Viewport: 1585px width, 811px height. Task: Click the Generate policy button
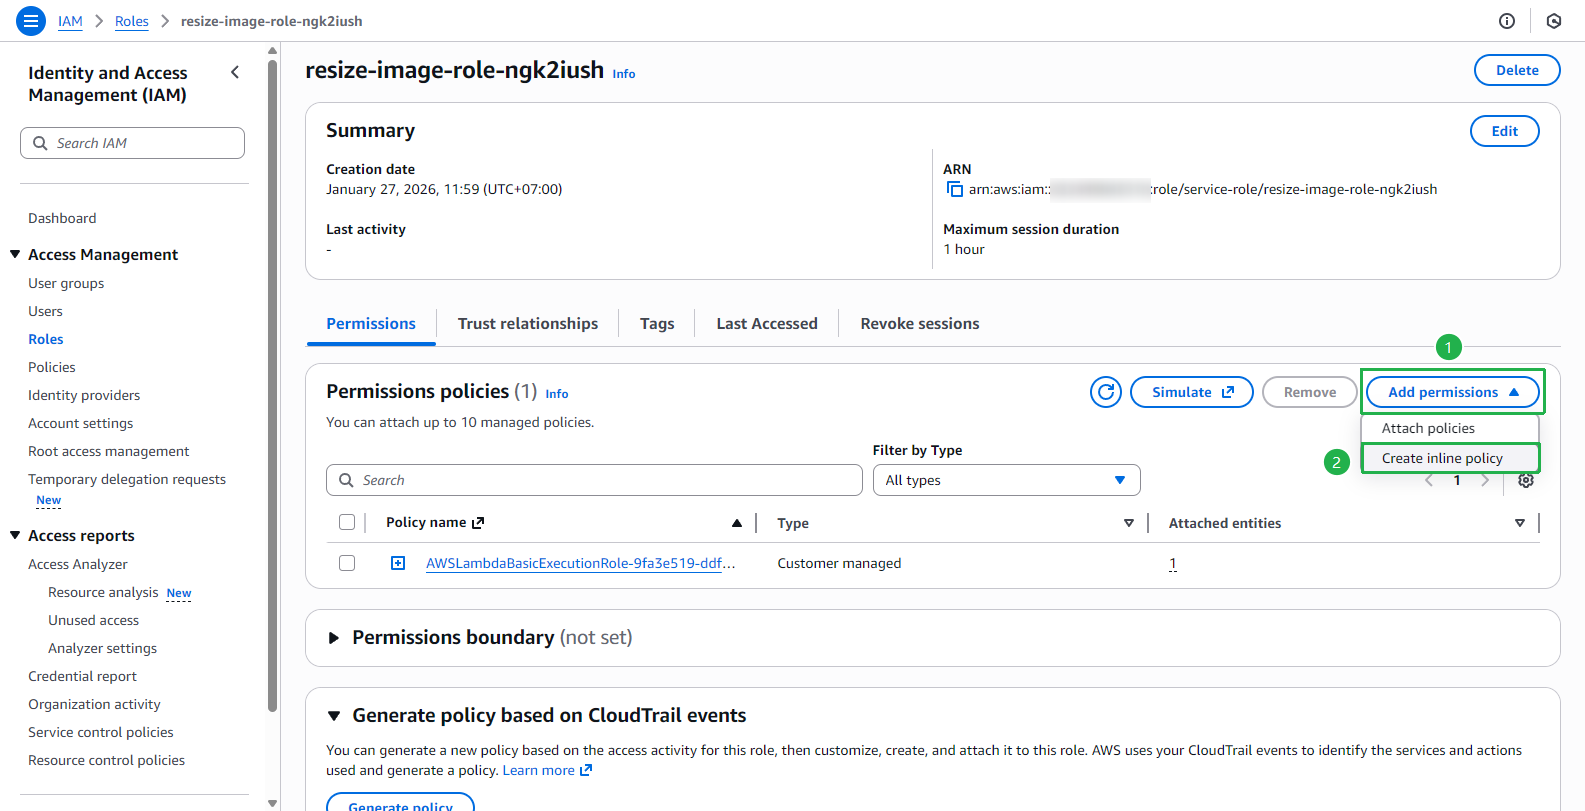click(x=400, y=802)
